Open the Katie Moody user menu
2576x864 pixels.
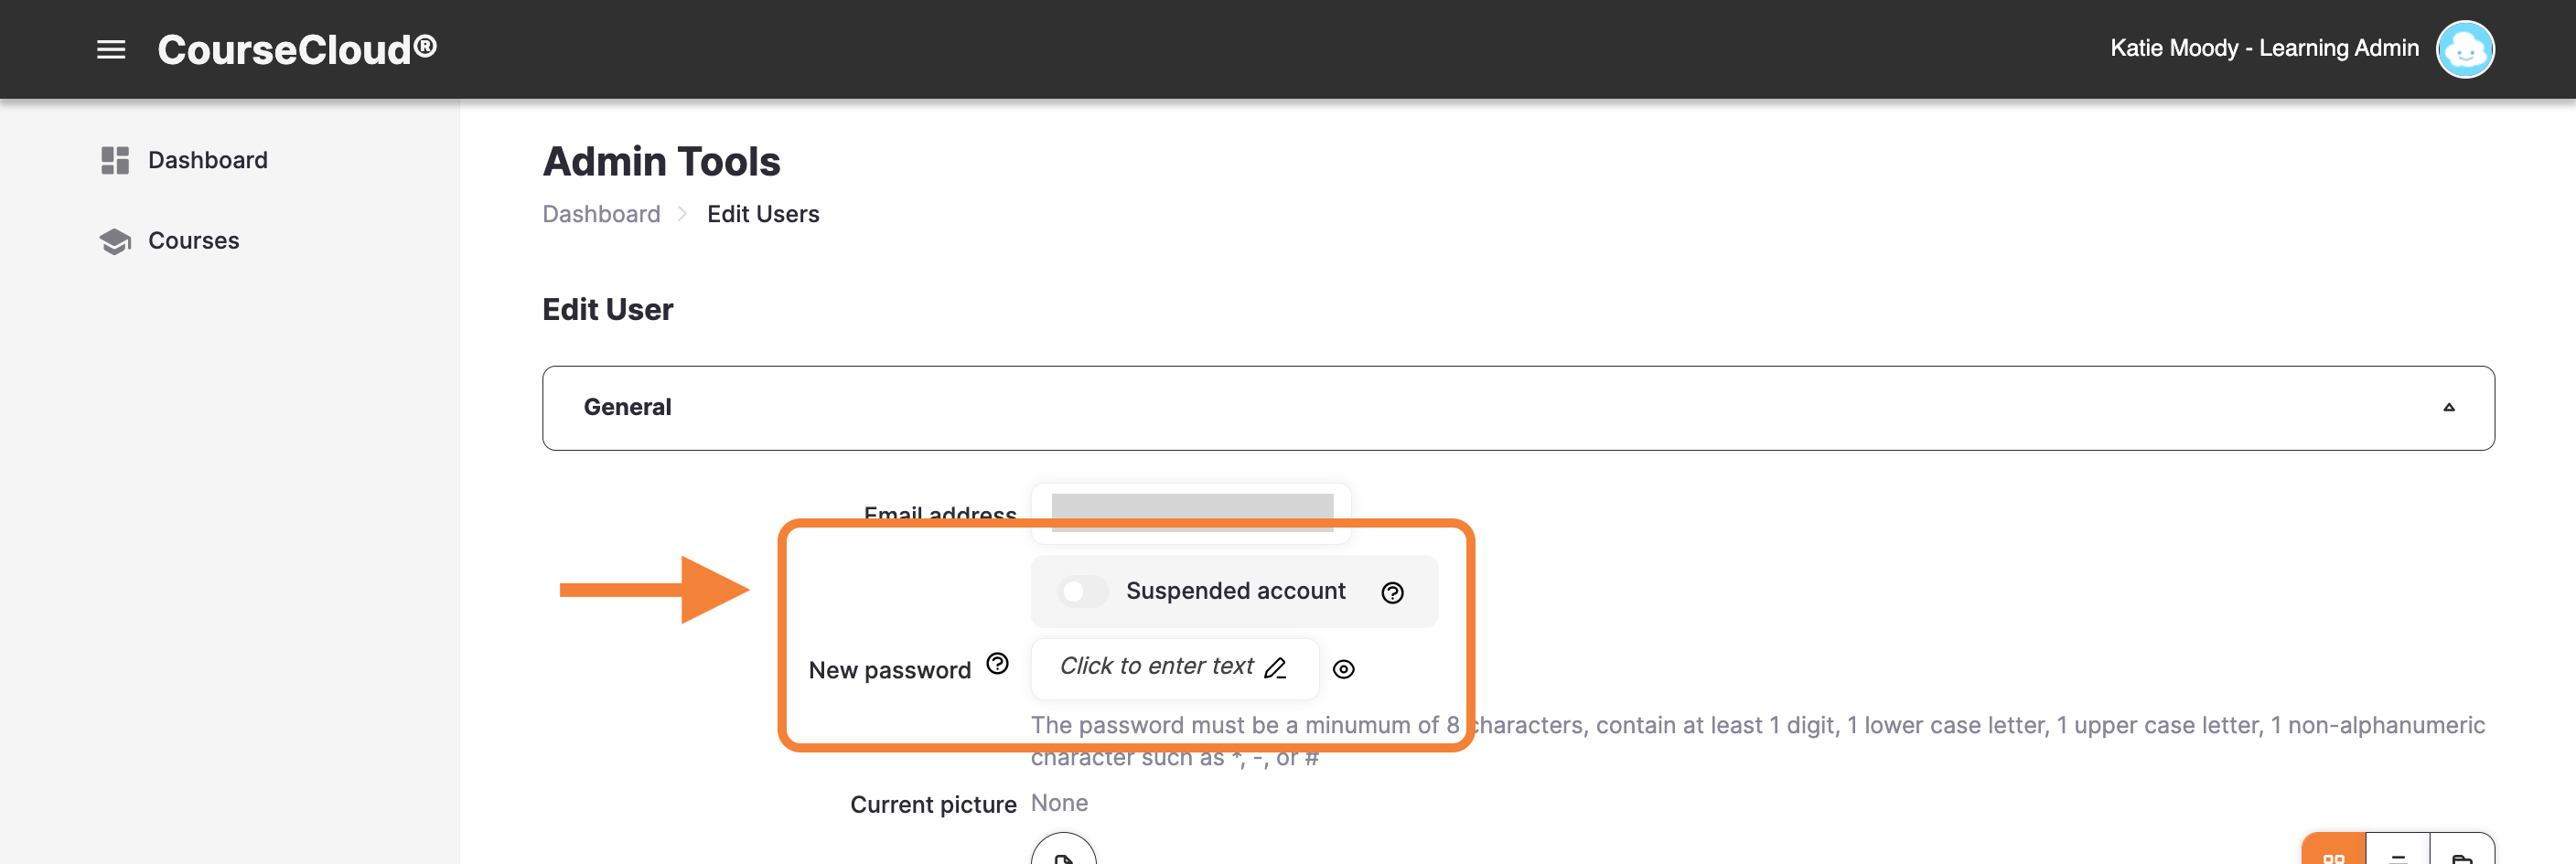(2264, 49)
